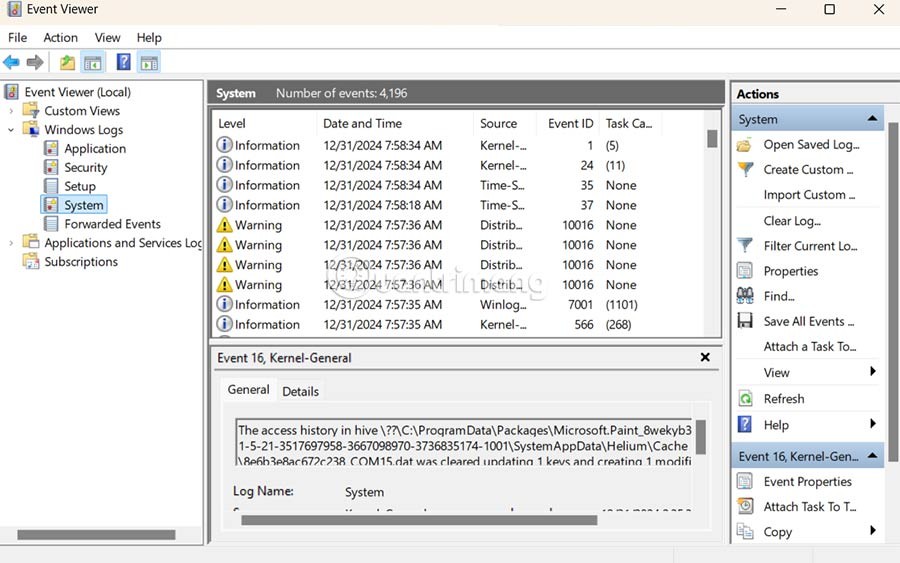This screenshot has height=563, width=900.
Task: Click the blue Help toolbar icon
Action: click(123, 61)
